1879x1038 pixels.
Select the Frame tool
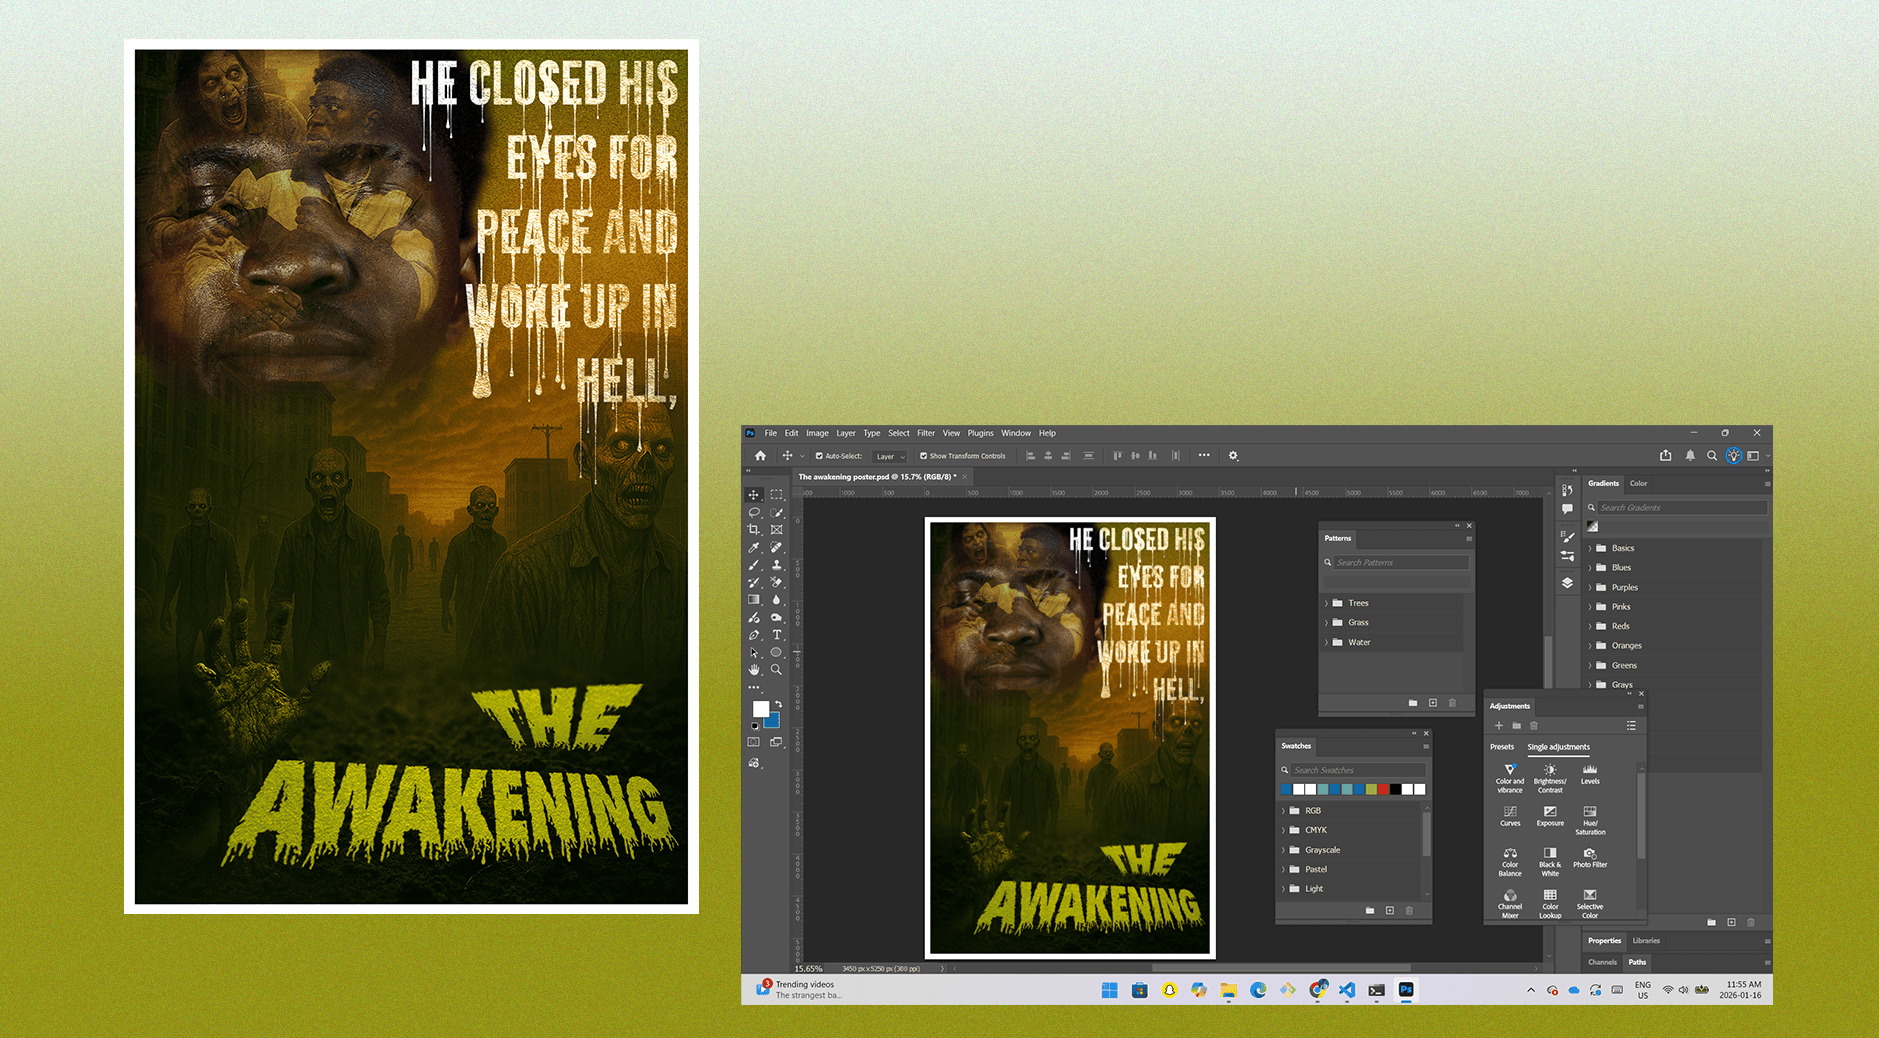coord(776,530)
